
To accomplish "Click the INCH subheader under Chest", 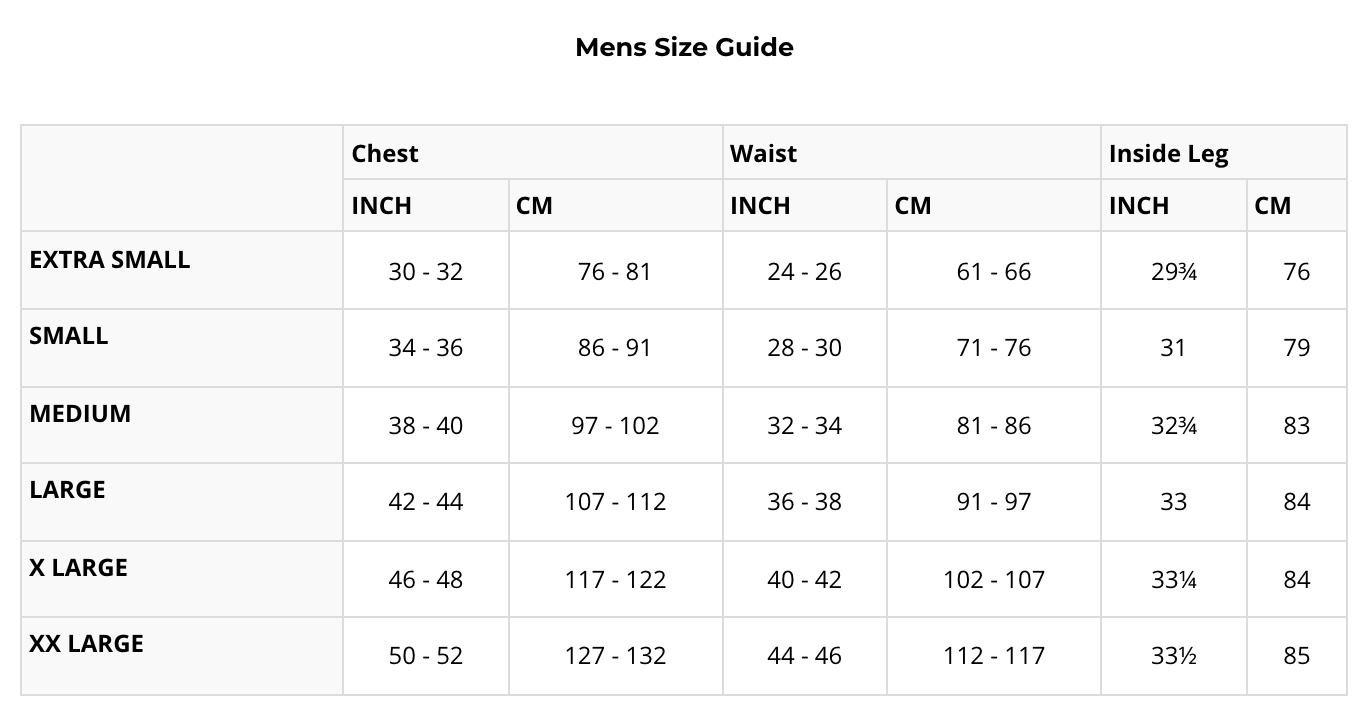I will pyautogui.click(x=381, y=205).
